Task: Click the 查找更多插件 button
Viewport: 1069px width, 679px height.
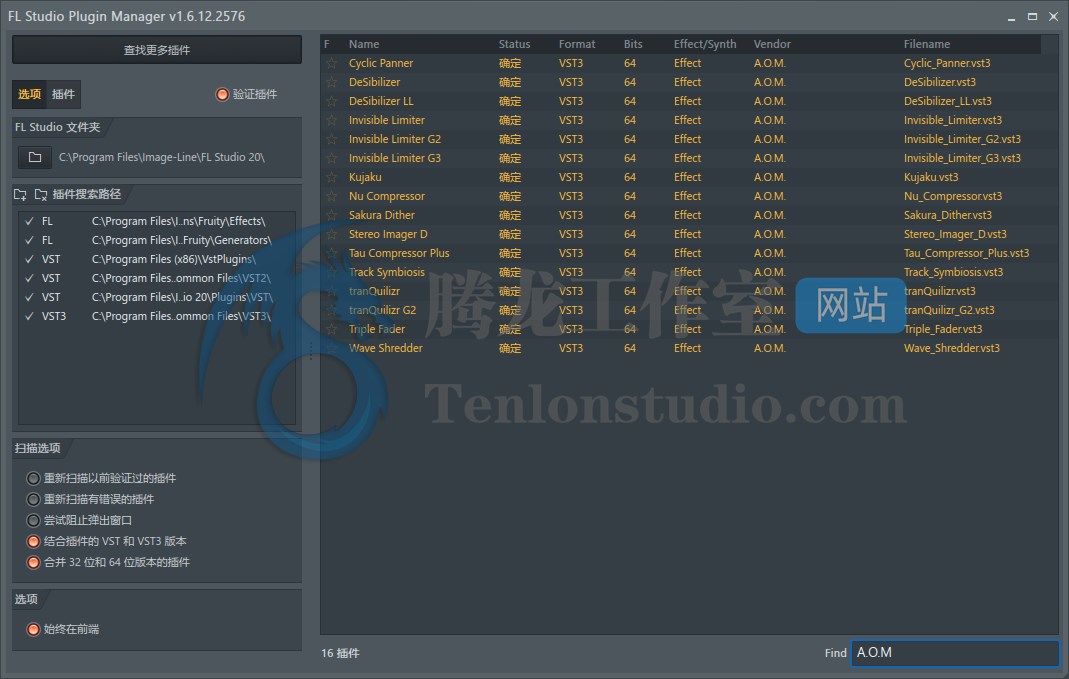Action: 157,50
